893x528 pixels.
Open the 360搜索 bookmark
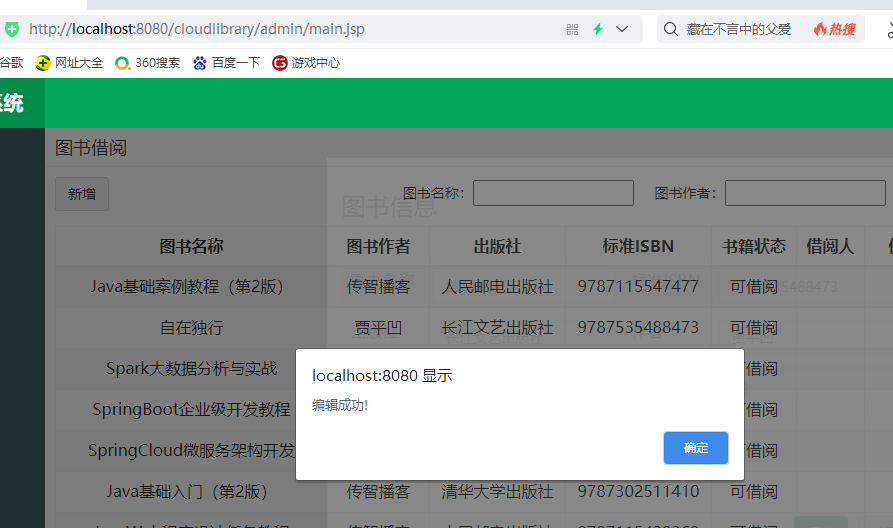click(x=148, y=63)
